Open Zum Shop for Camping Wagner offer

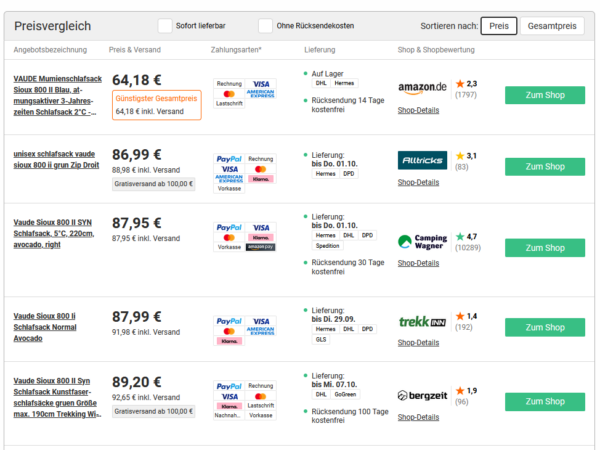[545, 248]
